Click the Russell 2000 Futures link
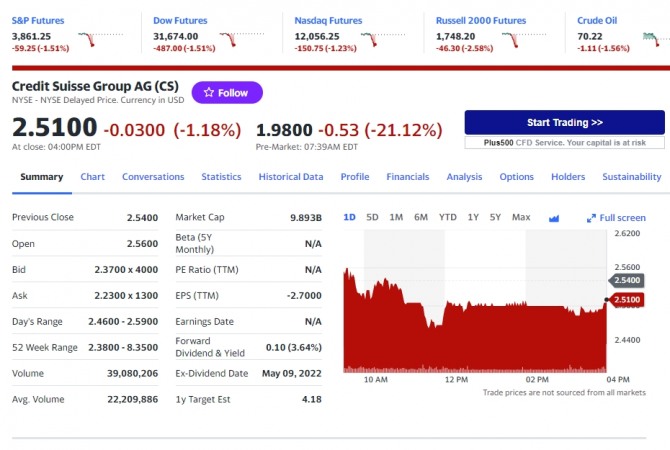 (480, 20)
